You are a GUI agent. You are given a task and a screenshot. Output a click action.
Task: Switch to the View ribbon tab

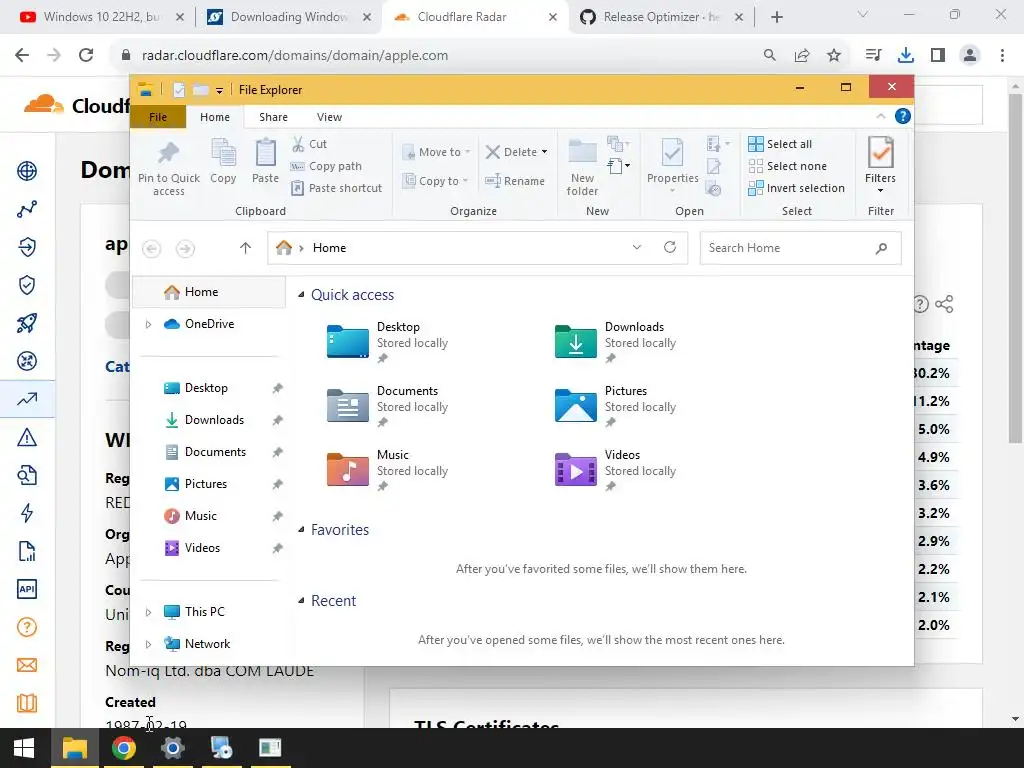click(x=329, y=117)
